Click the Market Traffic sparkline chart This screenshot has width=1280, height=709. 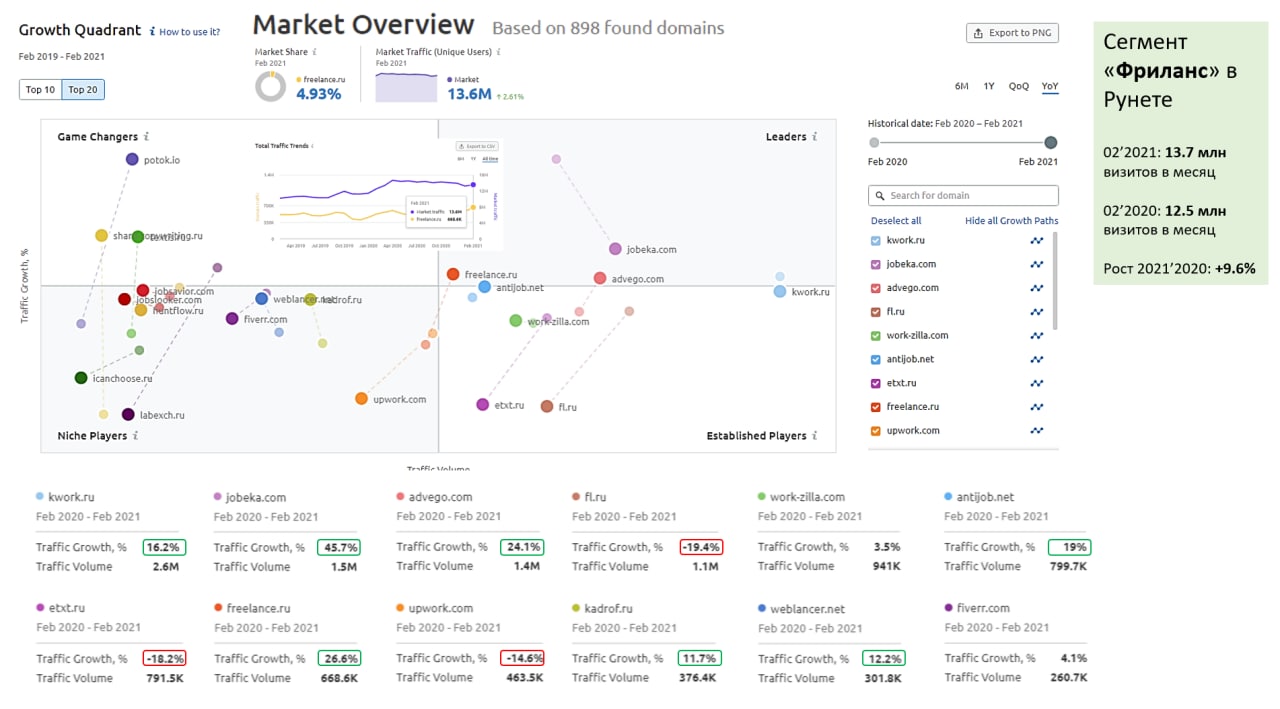(407, 86)
